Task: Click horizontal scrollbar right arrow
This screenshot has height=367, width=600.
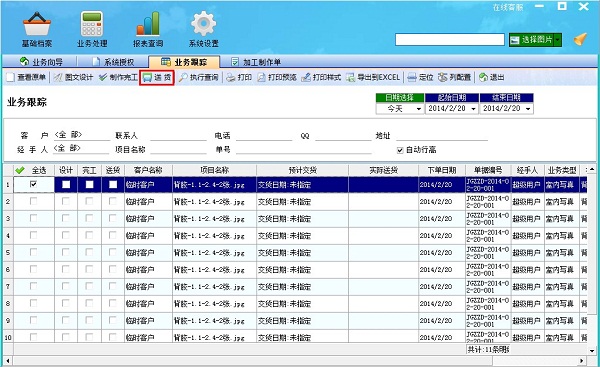Action: [x=582, y=360]
